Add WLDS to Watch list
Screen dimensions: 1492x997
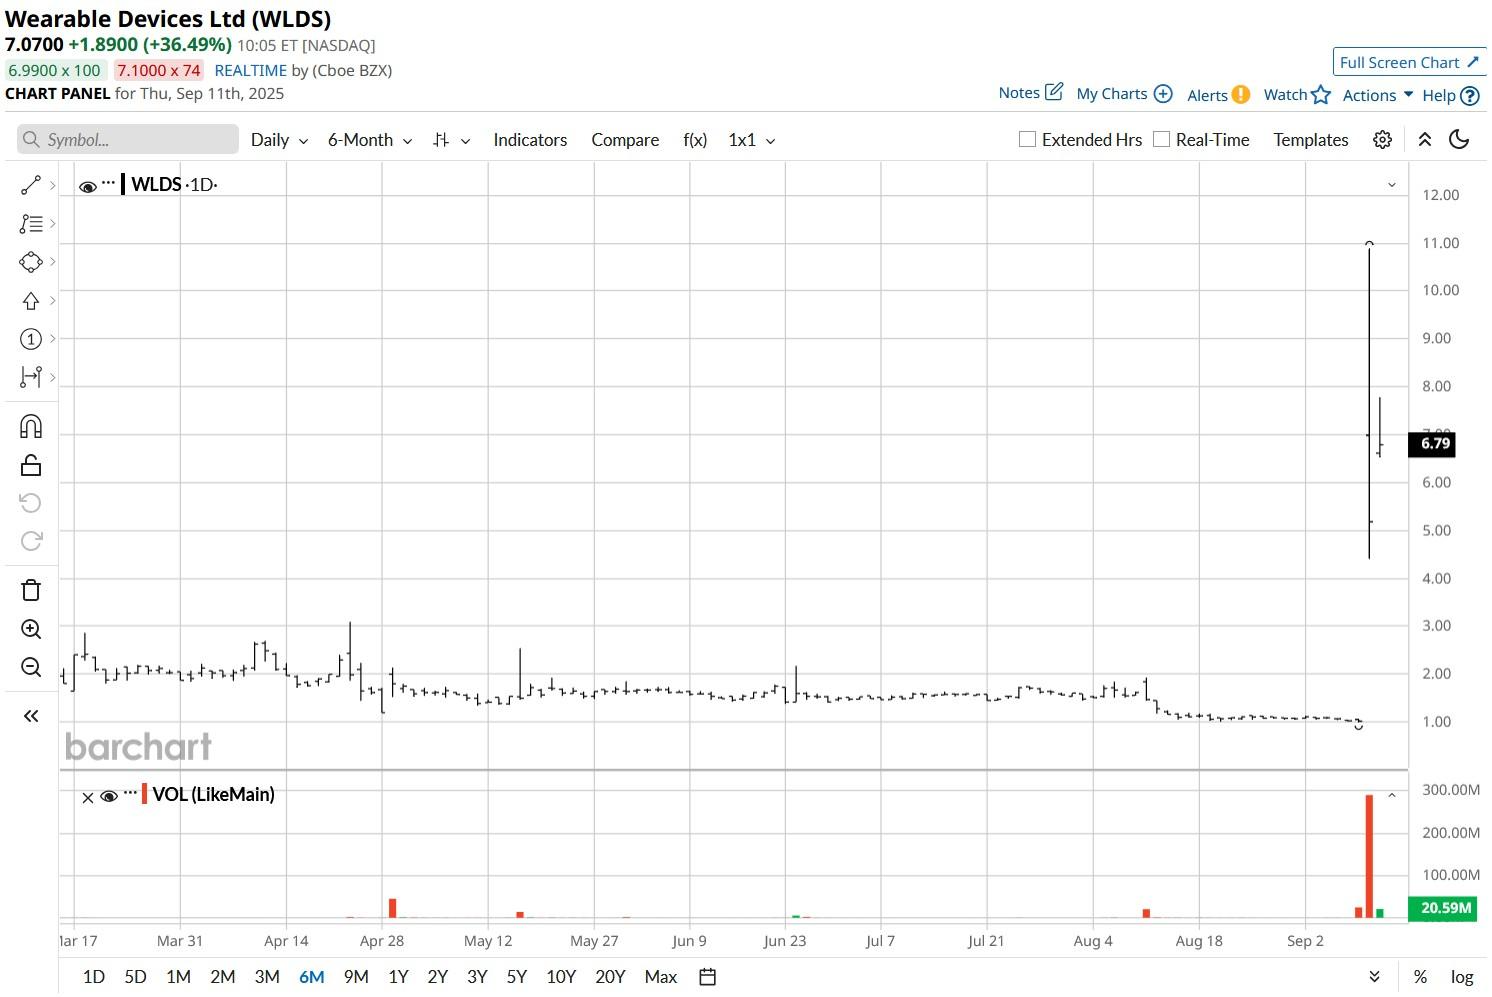(x=1297, y=95)
